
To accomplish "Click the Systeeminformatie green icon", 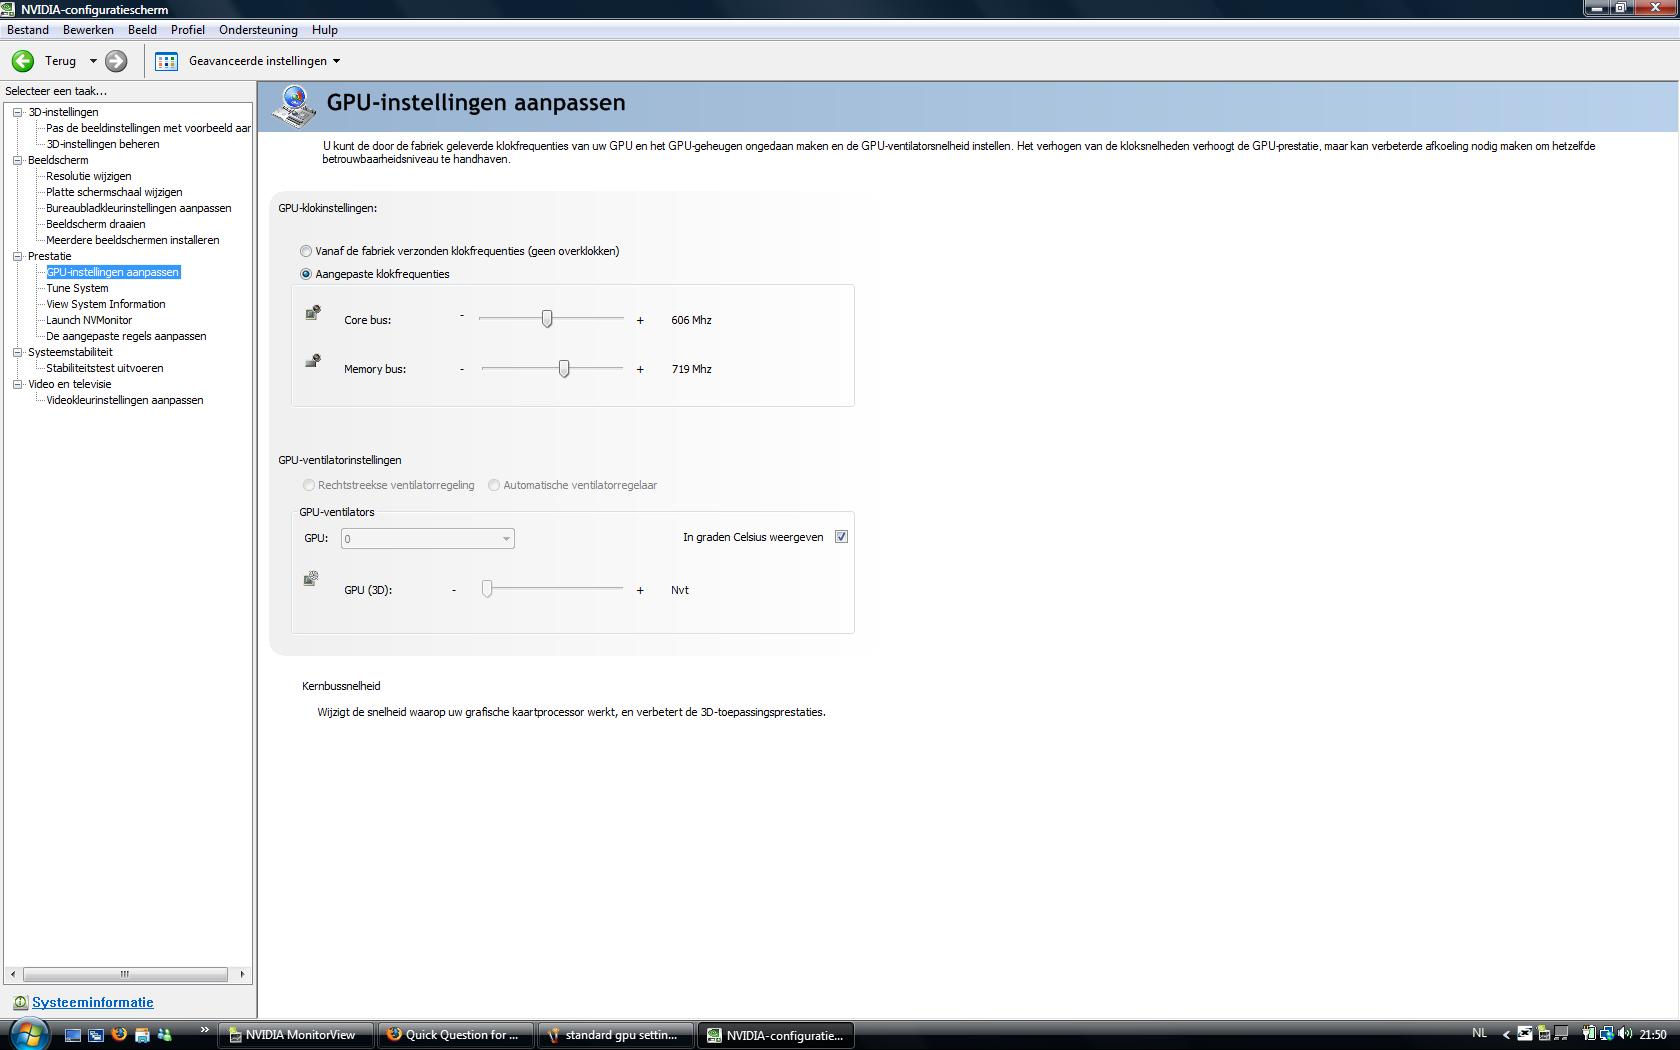I will coord(20,1002).
